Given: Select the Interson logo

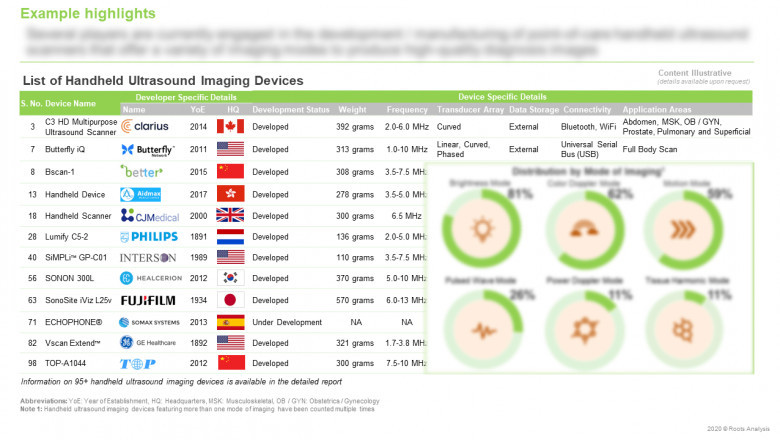Looking at the screenshot, I should pyautogui.click(x=148, y=258).
